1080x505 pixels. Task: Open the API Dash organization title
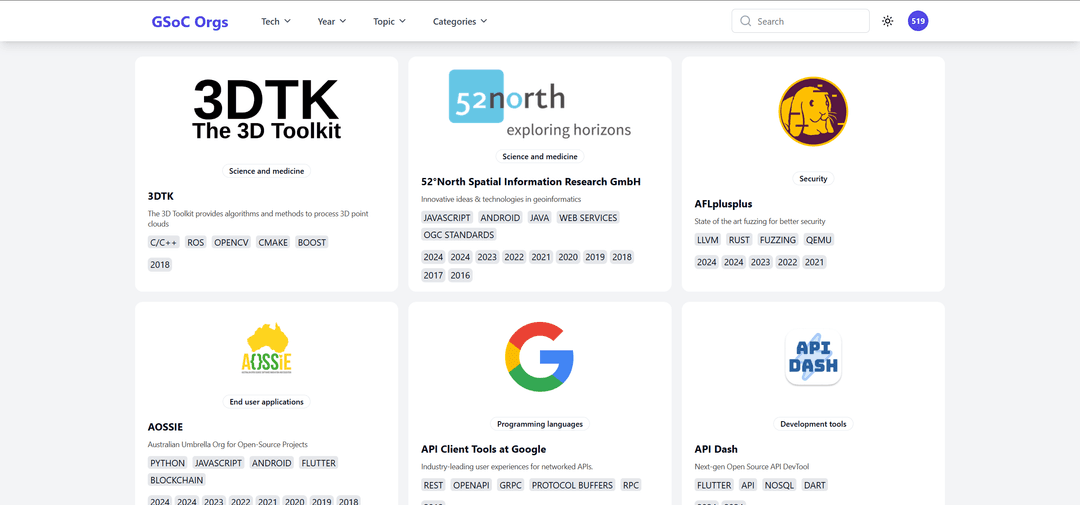[716, 449]
